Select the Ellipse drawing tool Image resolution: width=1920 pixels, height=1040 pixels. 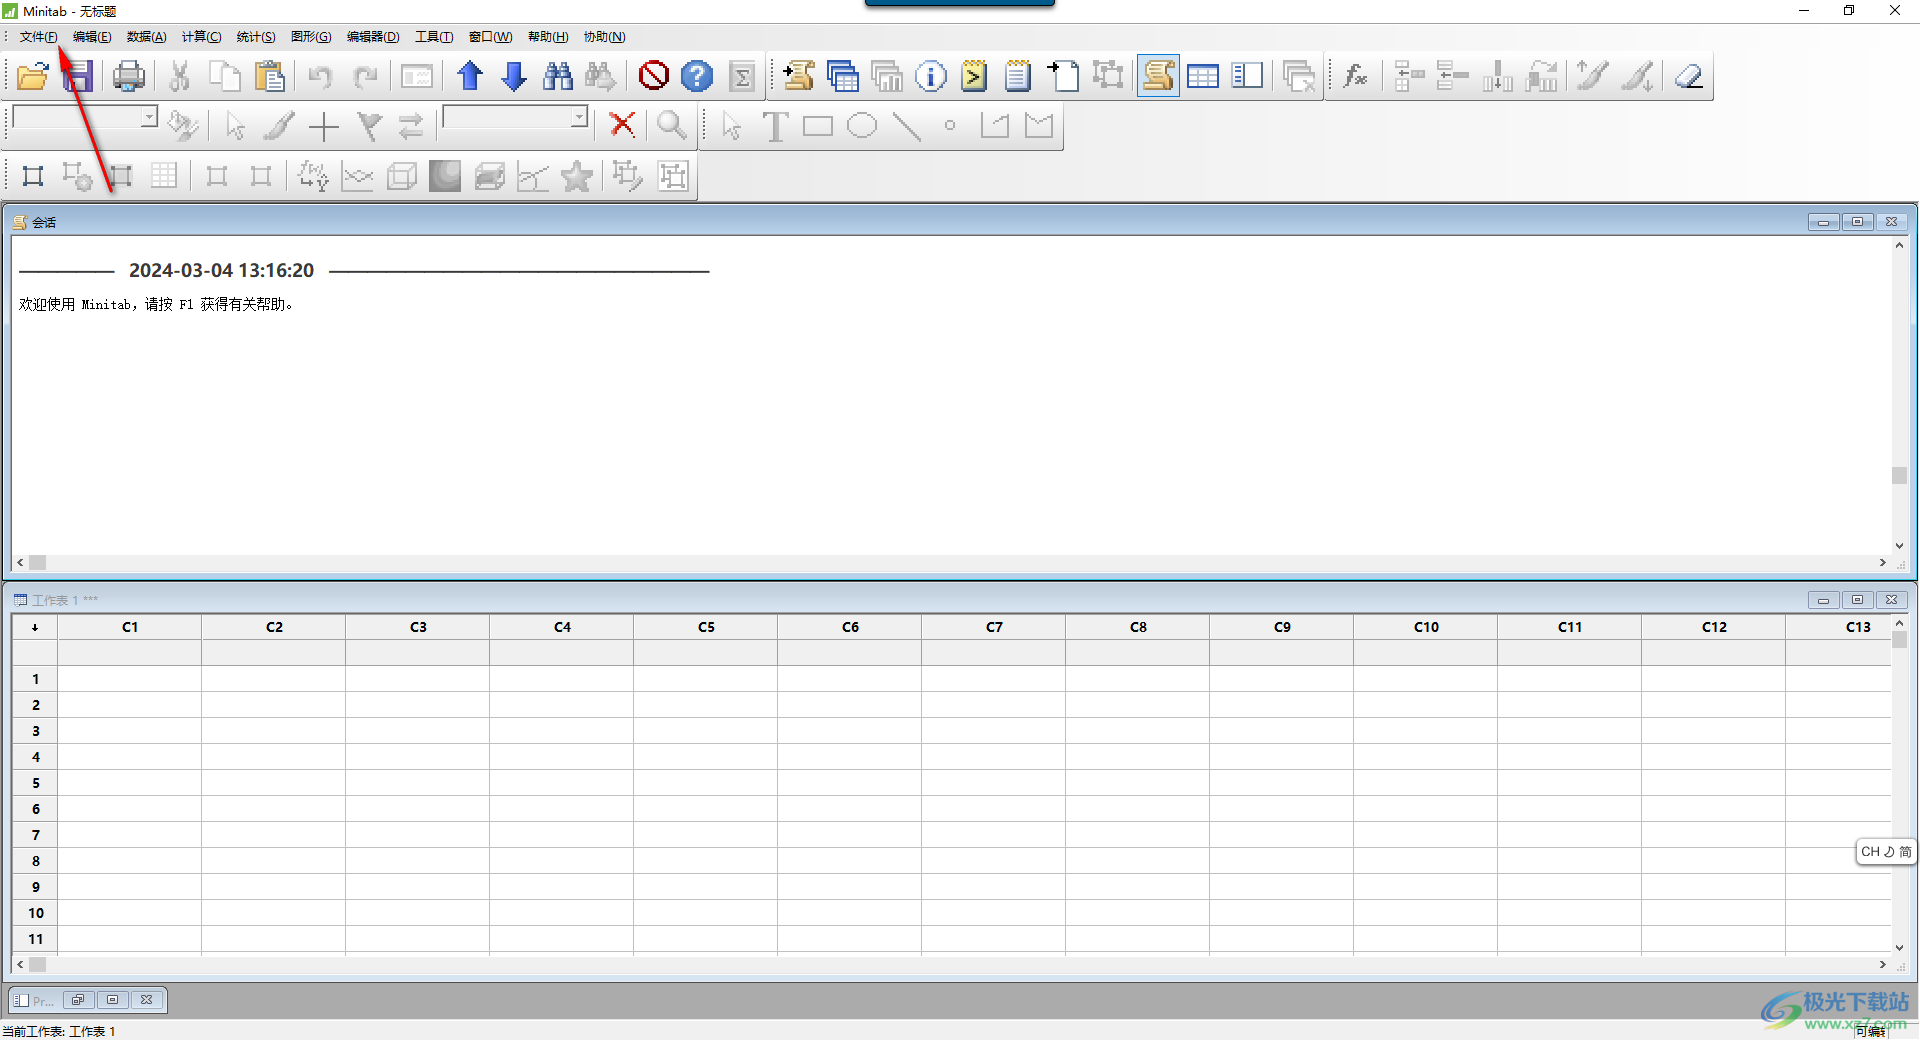pyautogui.click(x=862, y=126)
